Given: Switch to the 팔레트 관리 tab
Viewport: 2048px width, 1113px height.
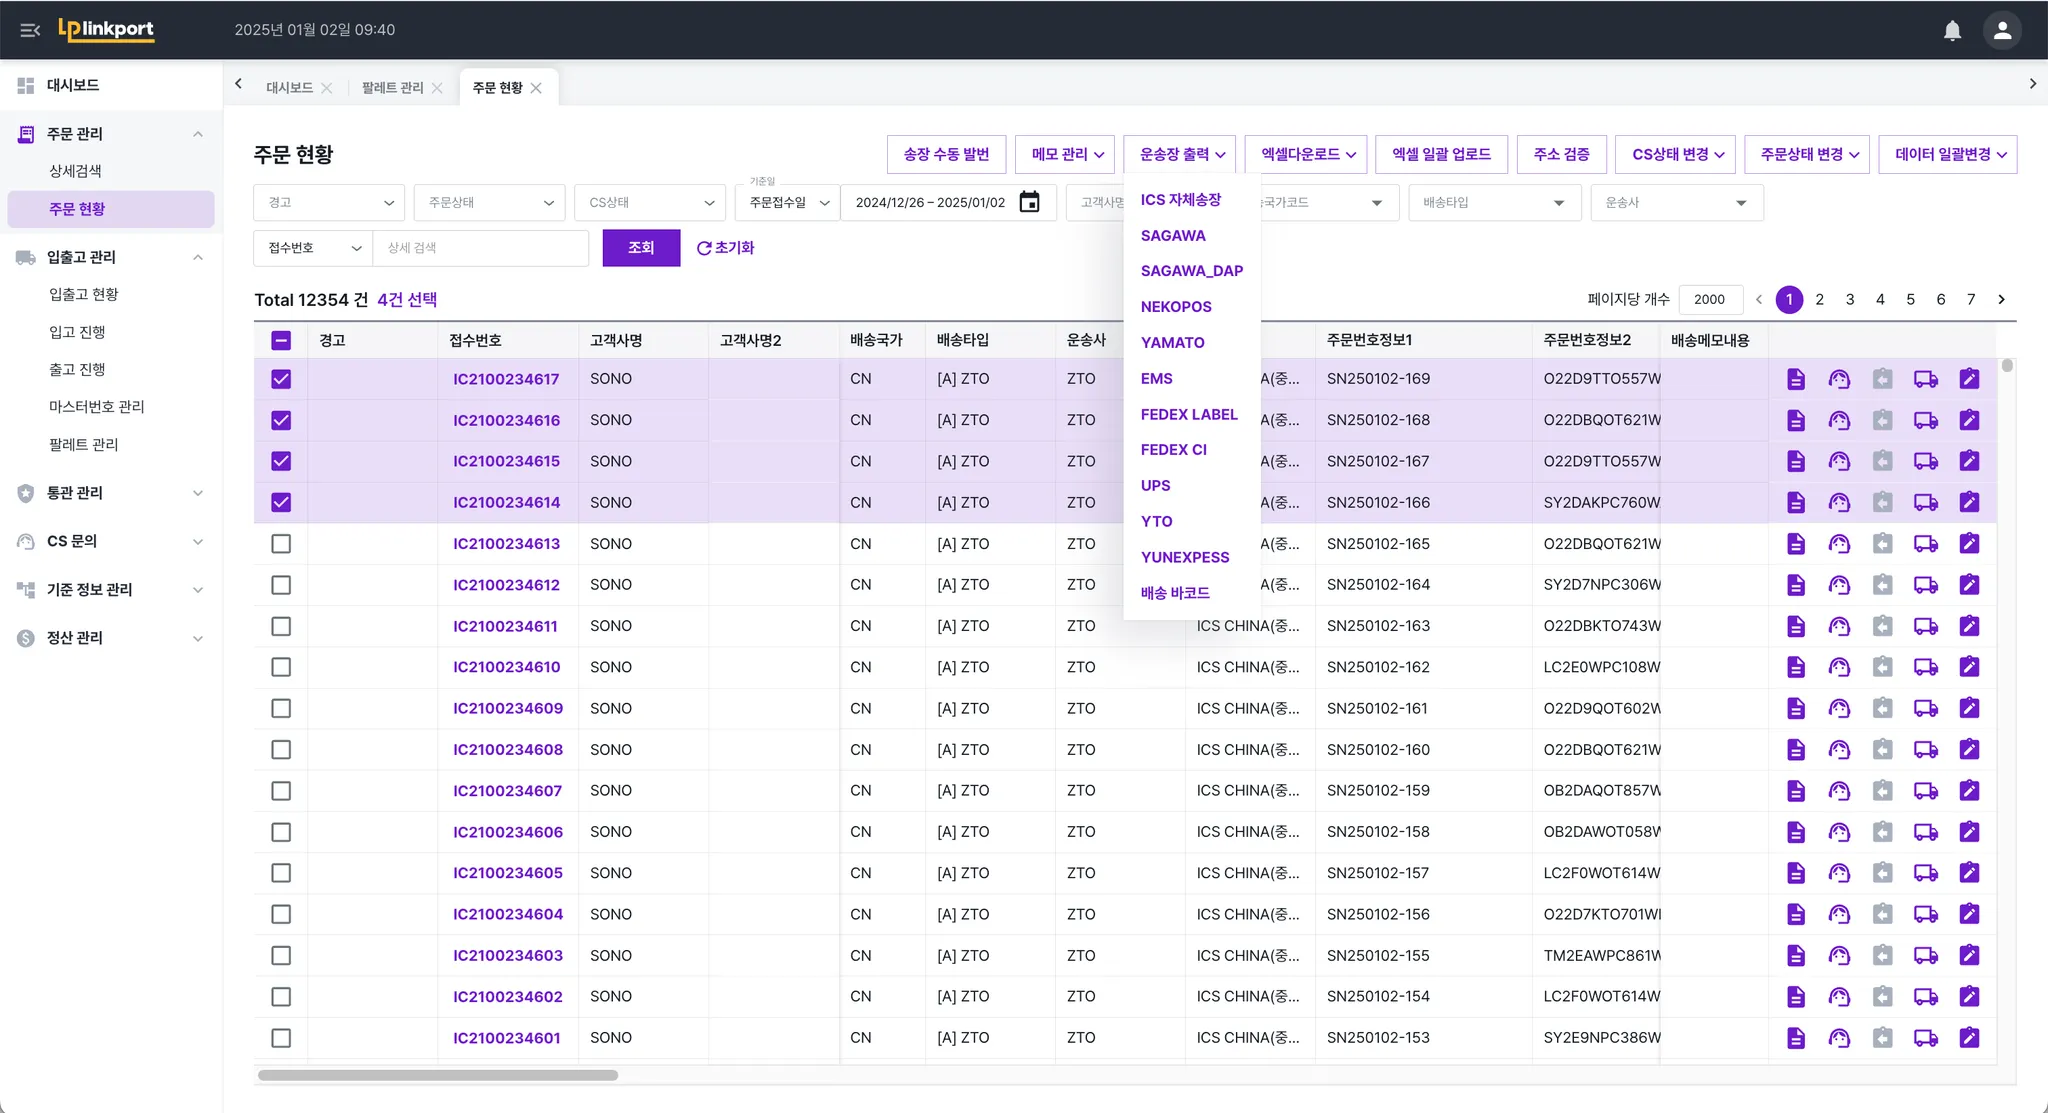Looking at the screenshot, I should [x=392, y=88].
